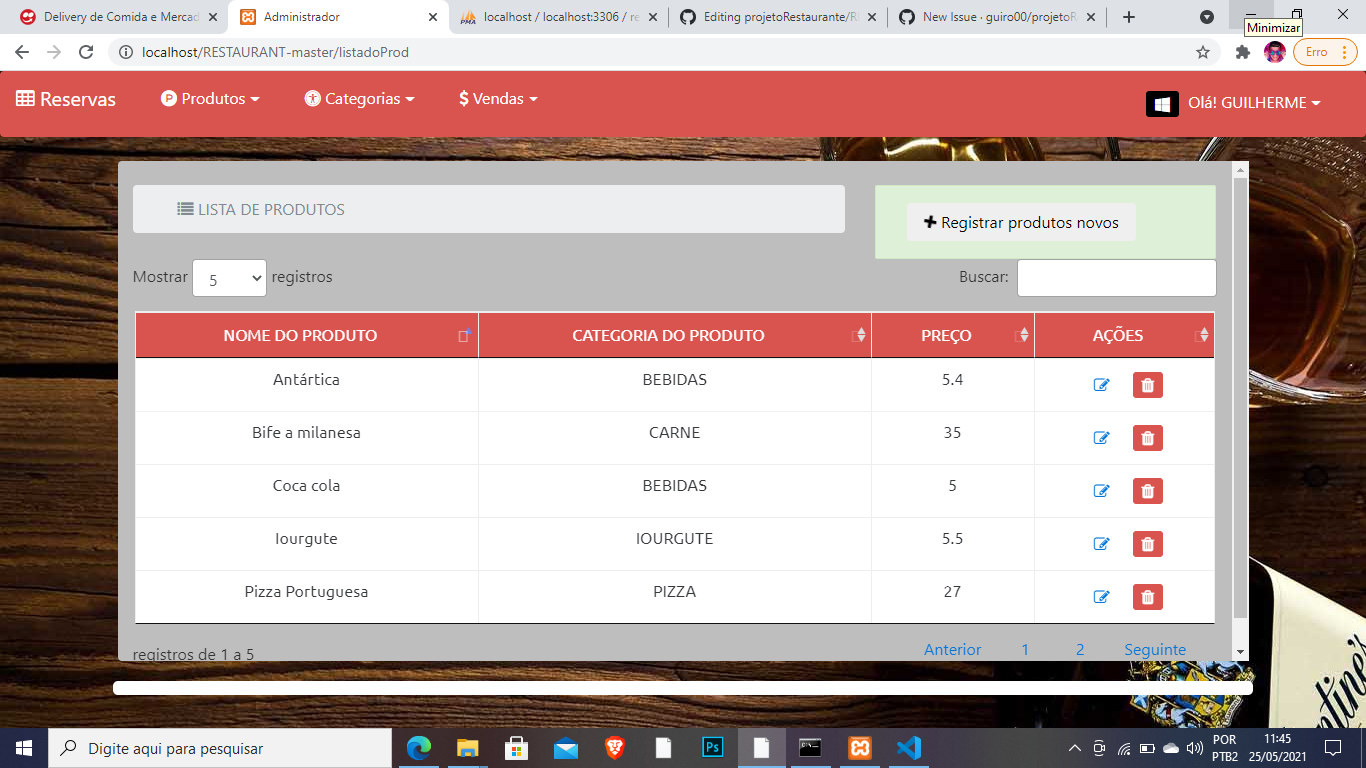
Task: Click the product list vertical scrollbar
Action: point(1240,398)
